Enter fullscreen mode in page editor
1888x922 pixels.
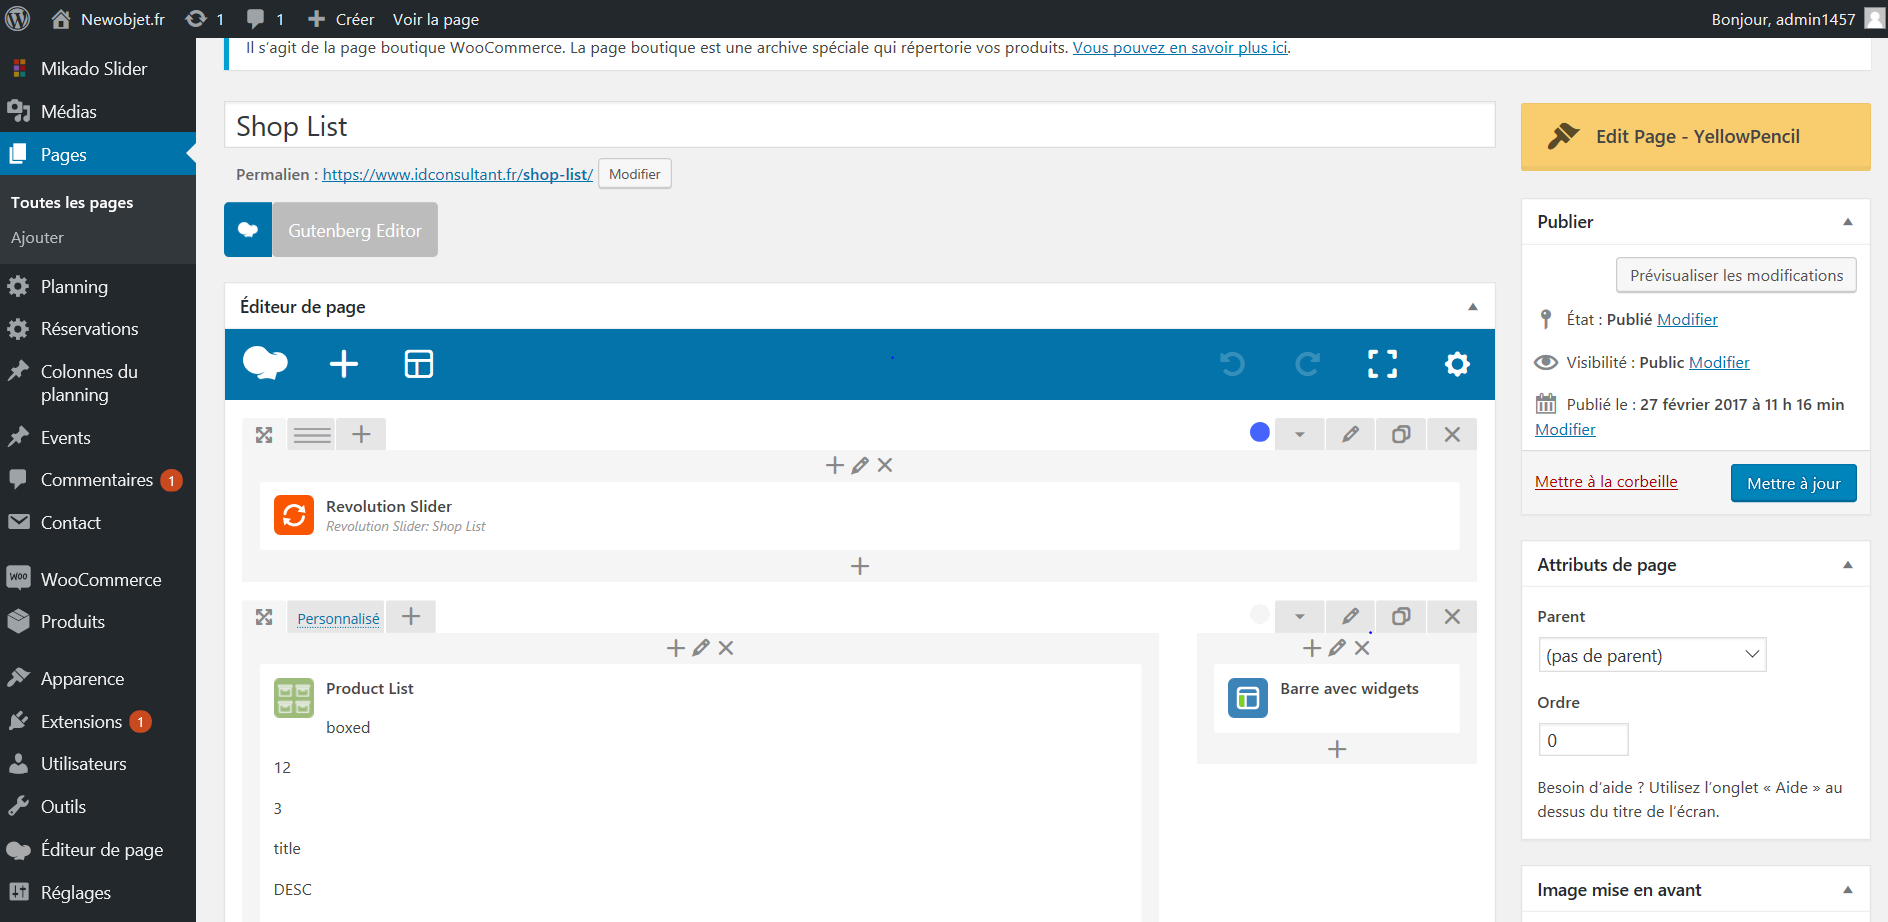pyautogui.click(x=1382, y=364)
